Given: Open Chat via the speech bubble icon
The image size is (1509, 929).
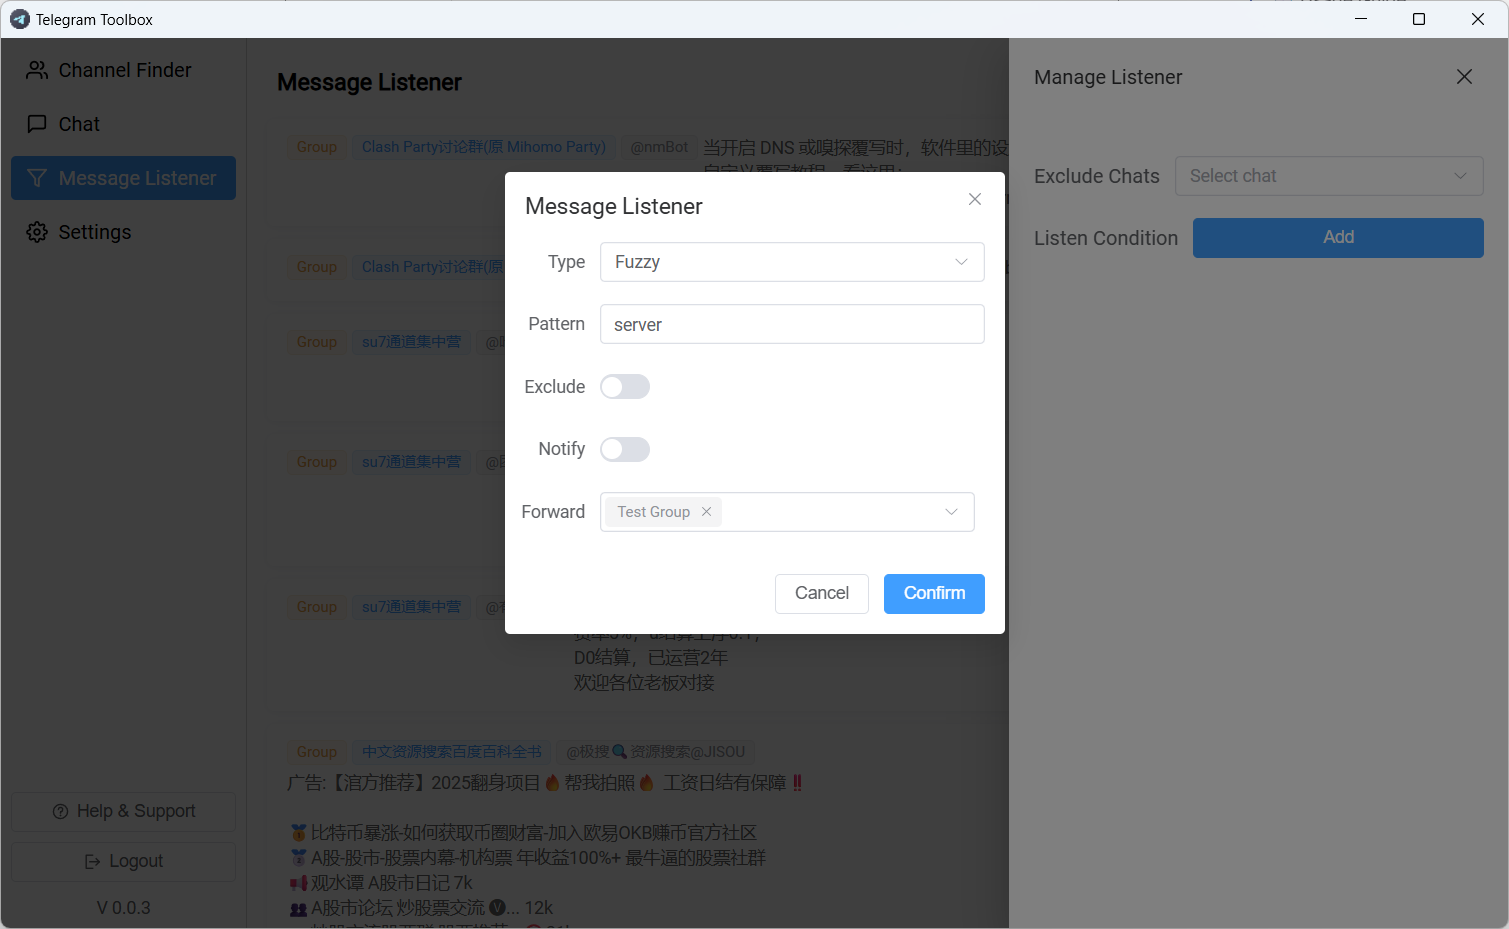Looking at the screenshot, I should [x=37, y=124].
